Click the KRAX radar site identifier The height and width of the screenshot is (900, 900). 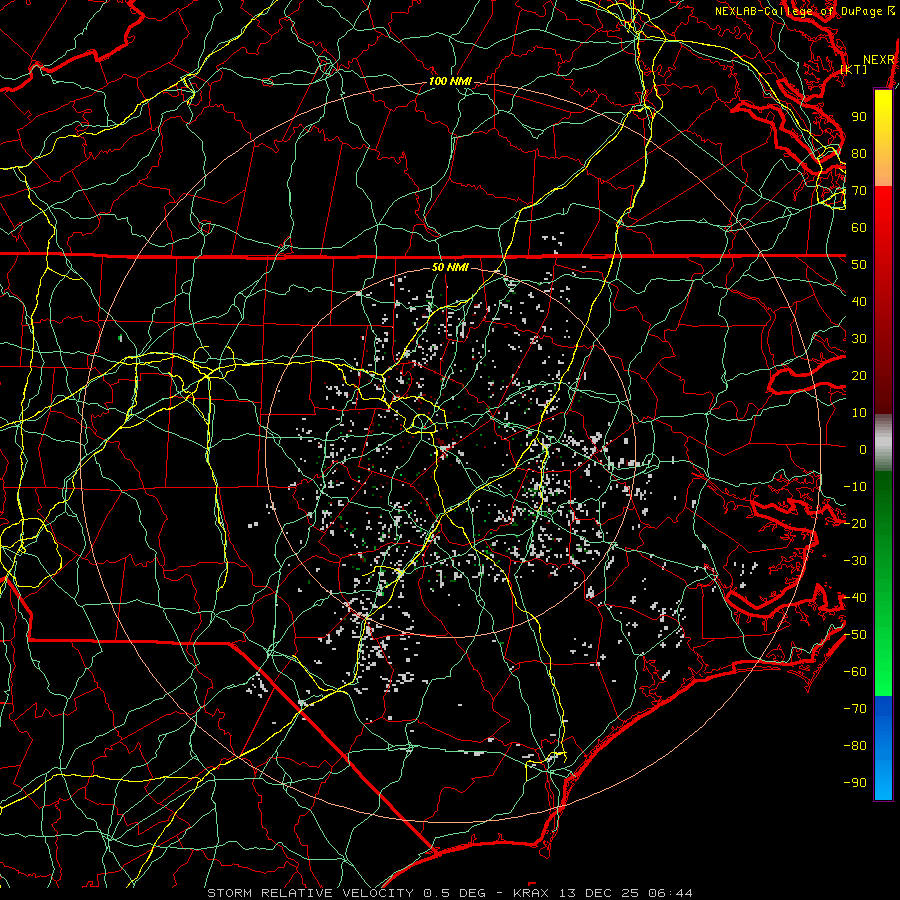pyautogui.click(x=531, y=893)
